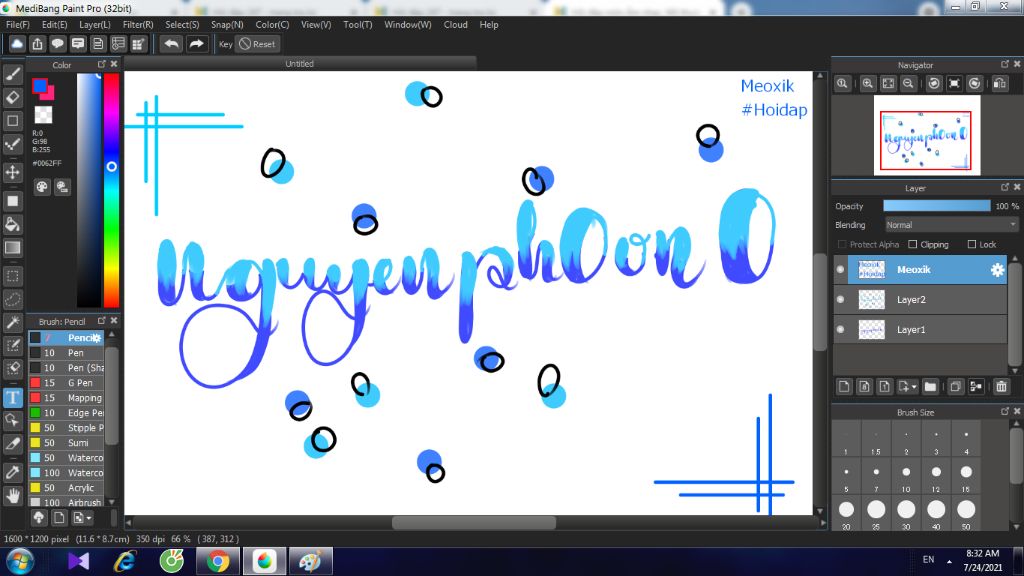1024x576 pixels.
Task: Select the Gradient tool
Action: [12, 248]
